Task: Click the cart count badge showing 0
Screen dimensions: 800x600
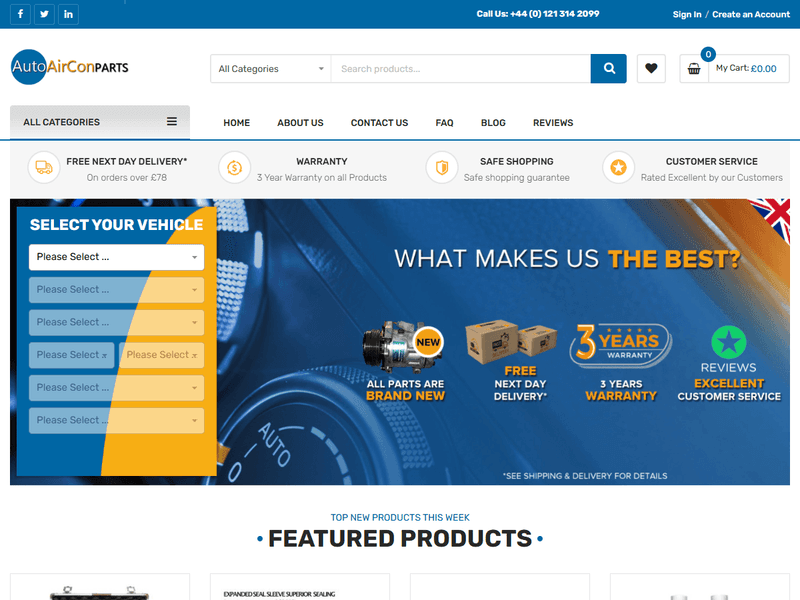Action: 708,54
